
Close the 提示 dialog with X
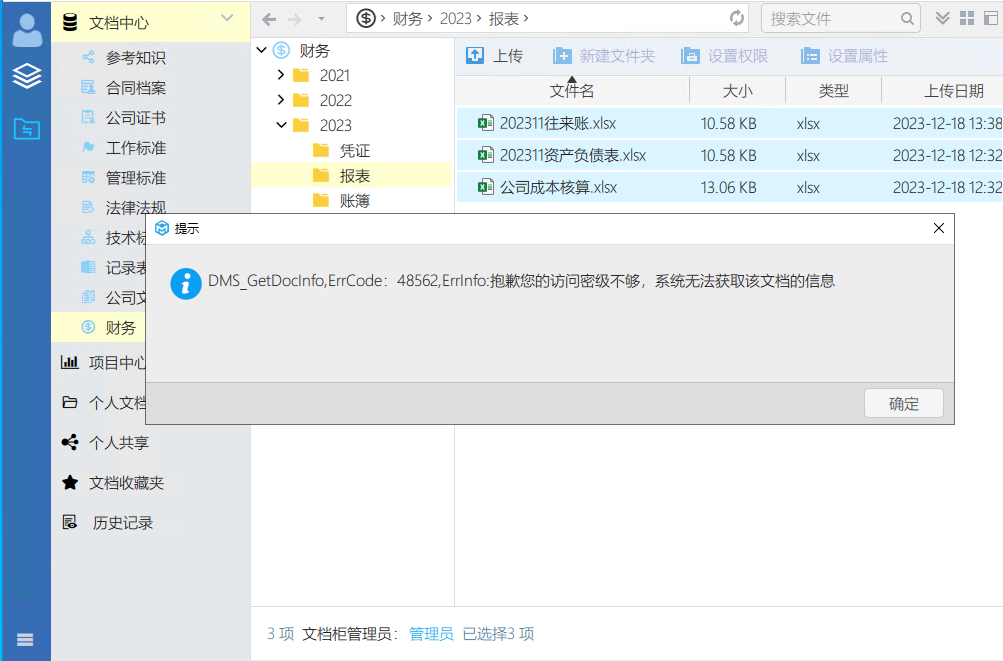pos(938,228)
